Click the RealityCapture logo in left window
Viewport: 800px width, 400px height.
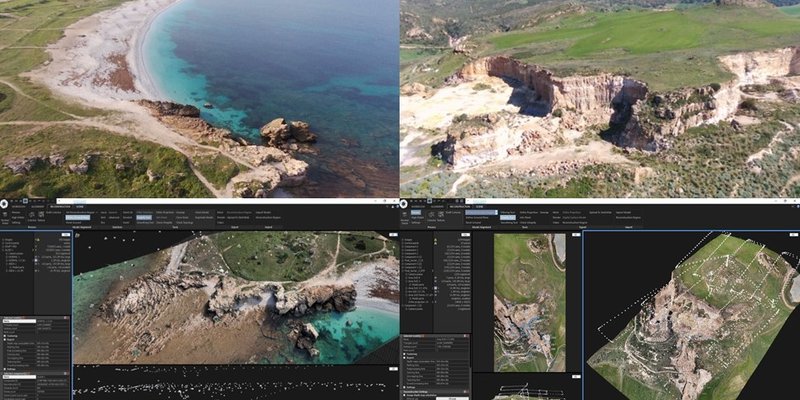click(4, 205)
